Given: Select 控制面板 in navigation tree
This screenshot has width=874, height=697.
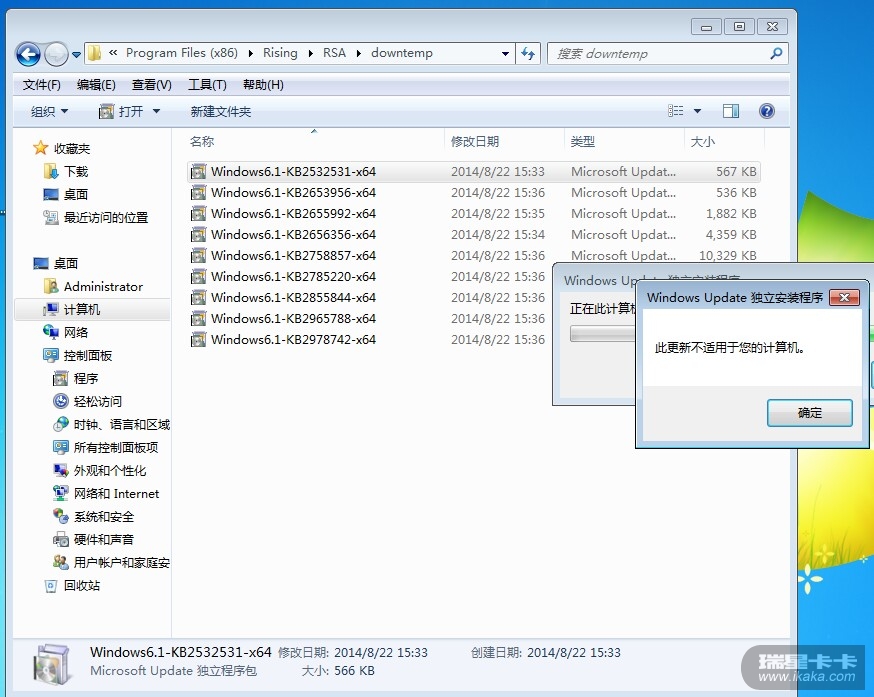Looking at the screenshot, I should click(x=77, y=355).
